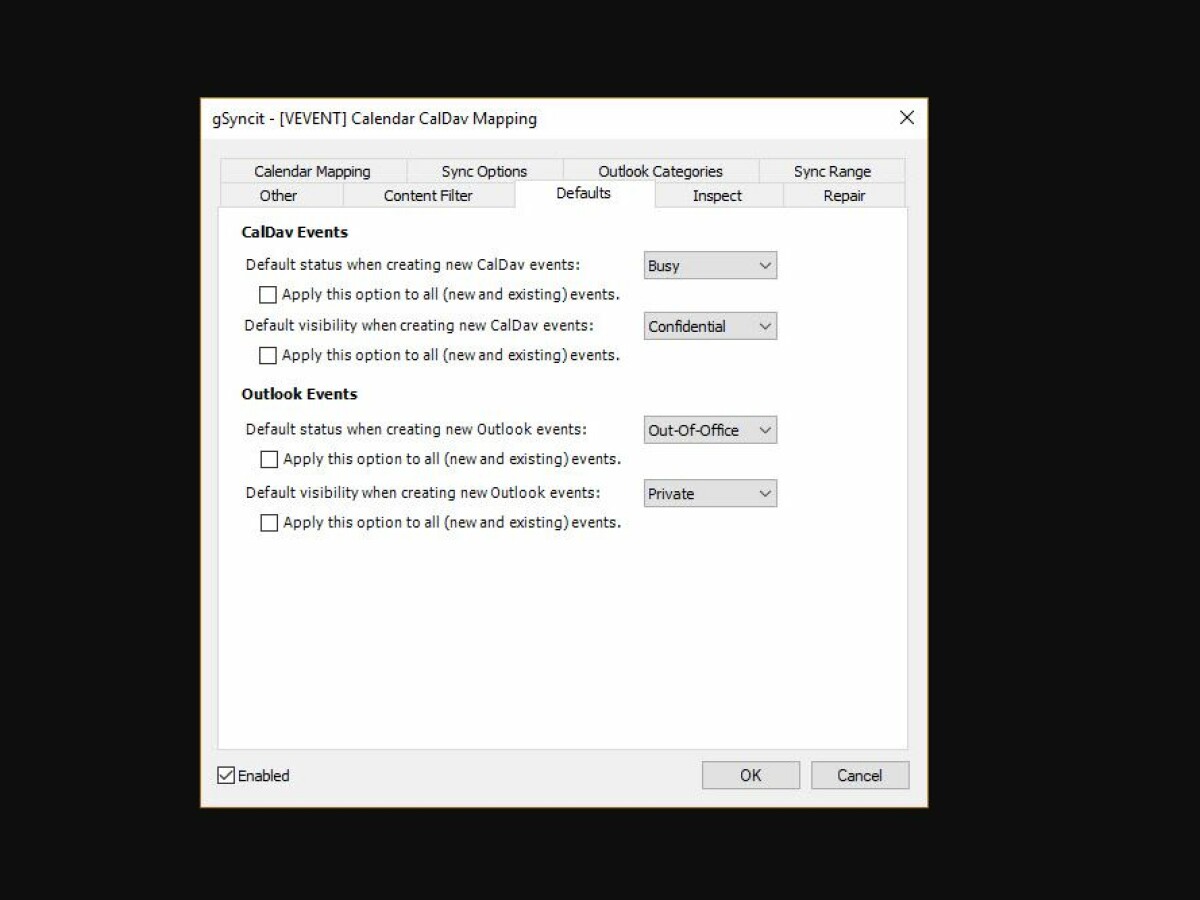This screenshot has width=1200, height=900.
Task: Check apply-to-all under Outlook default status
Action: [x=269, y=459]
